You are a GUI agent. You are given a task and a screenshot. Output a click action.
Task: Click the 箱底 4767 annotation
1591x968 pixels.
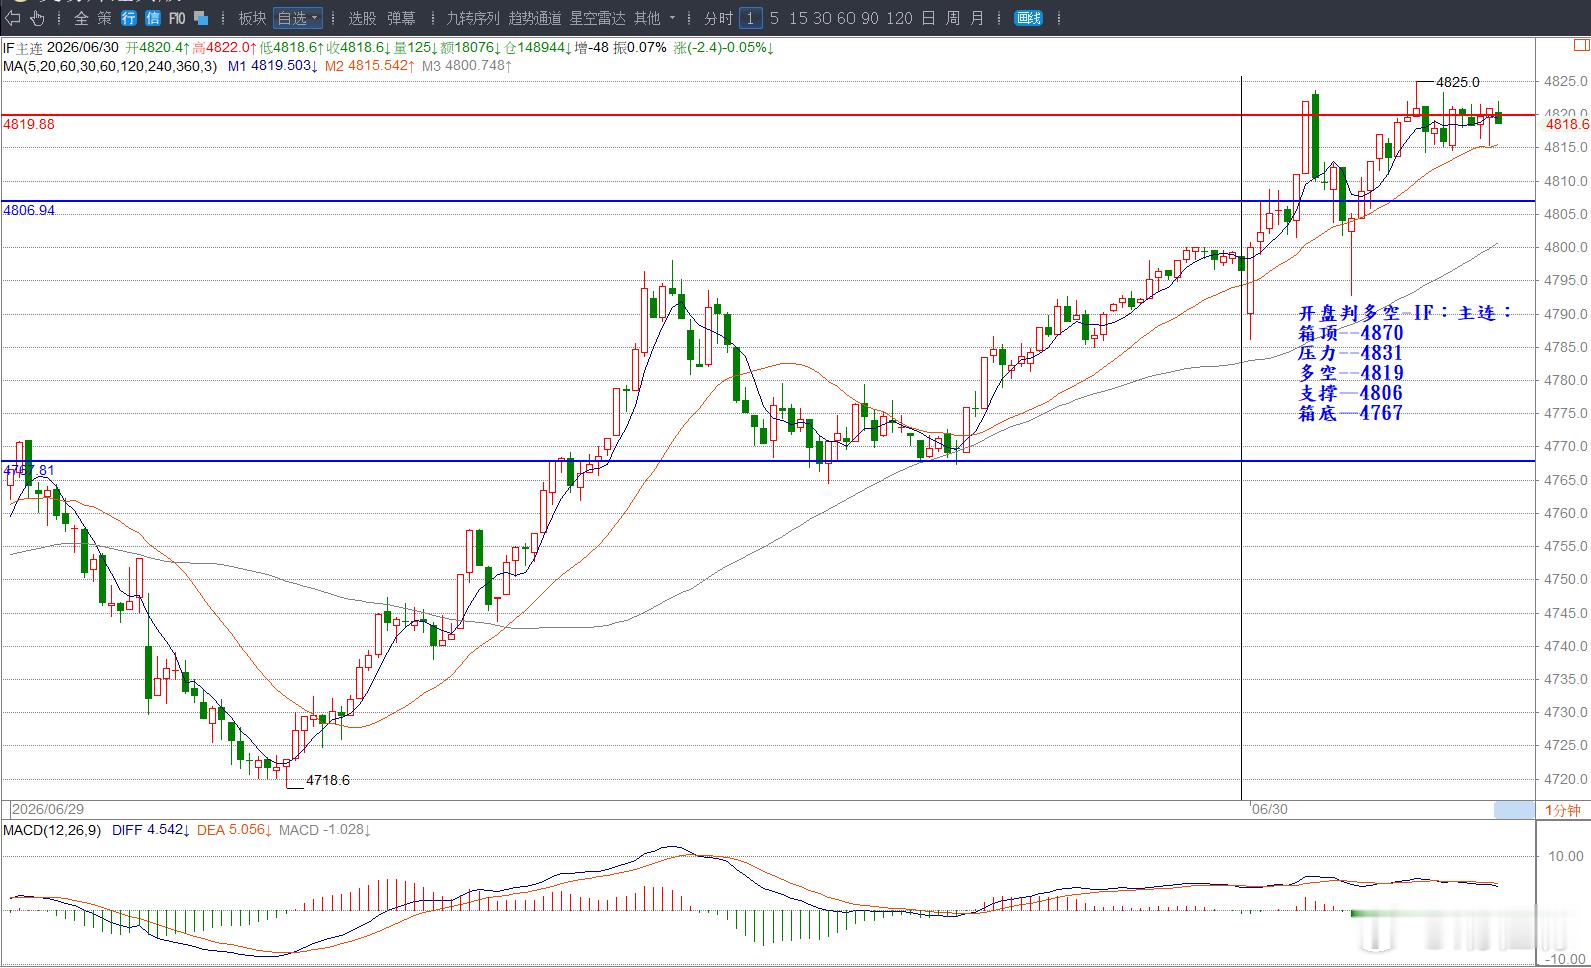tap(1350, 413)
